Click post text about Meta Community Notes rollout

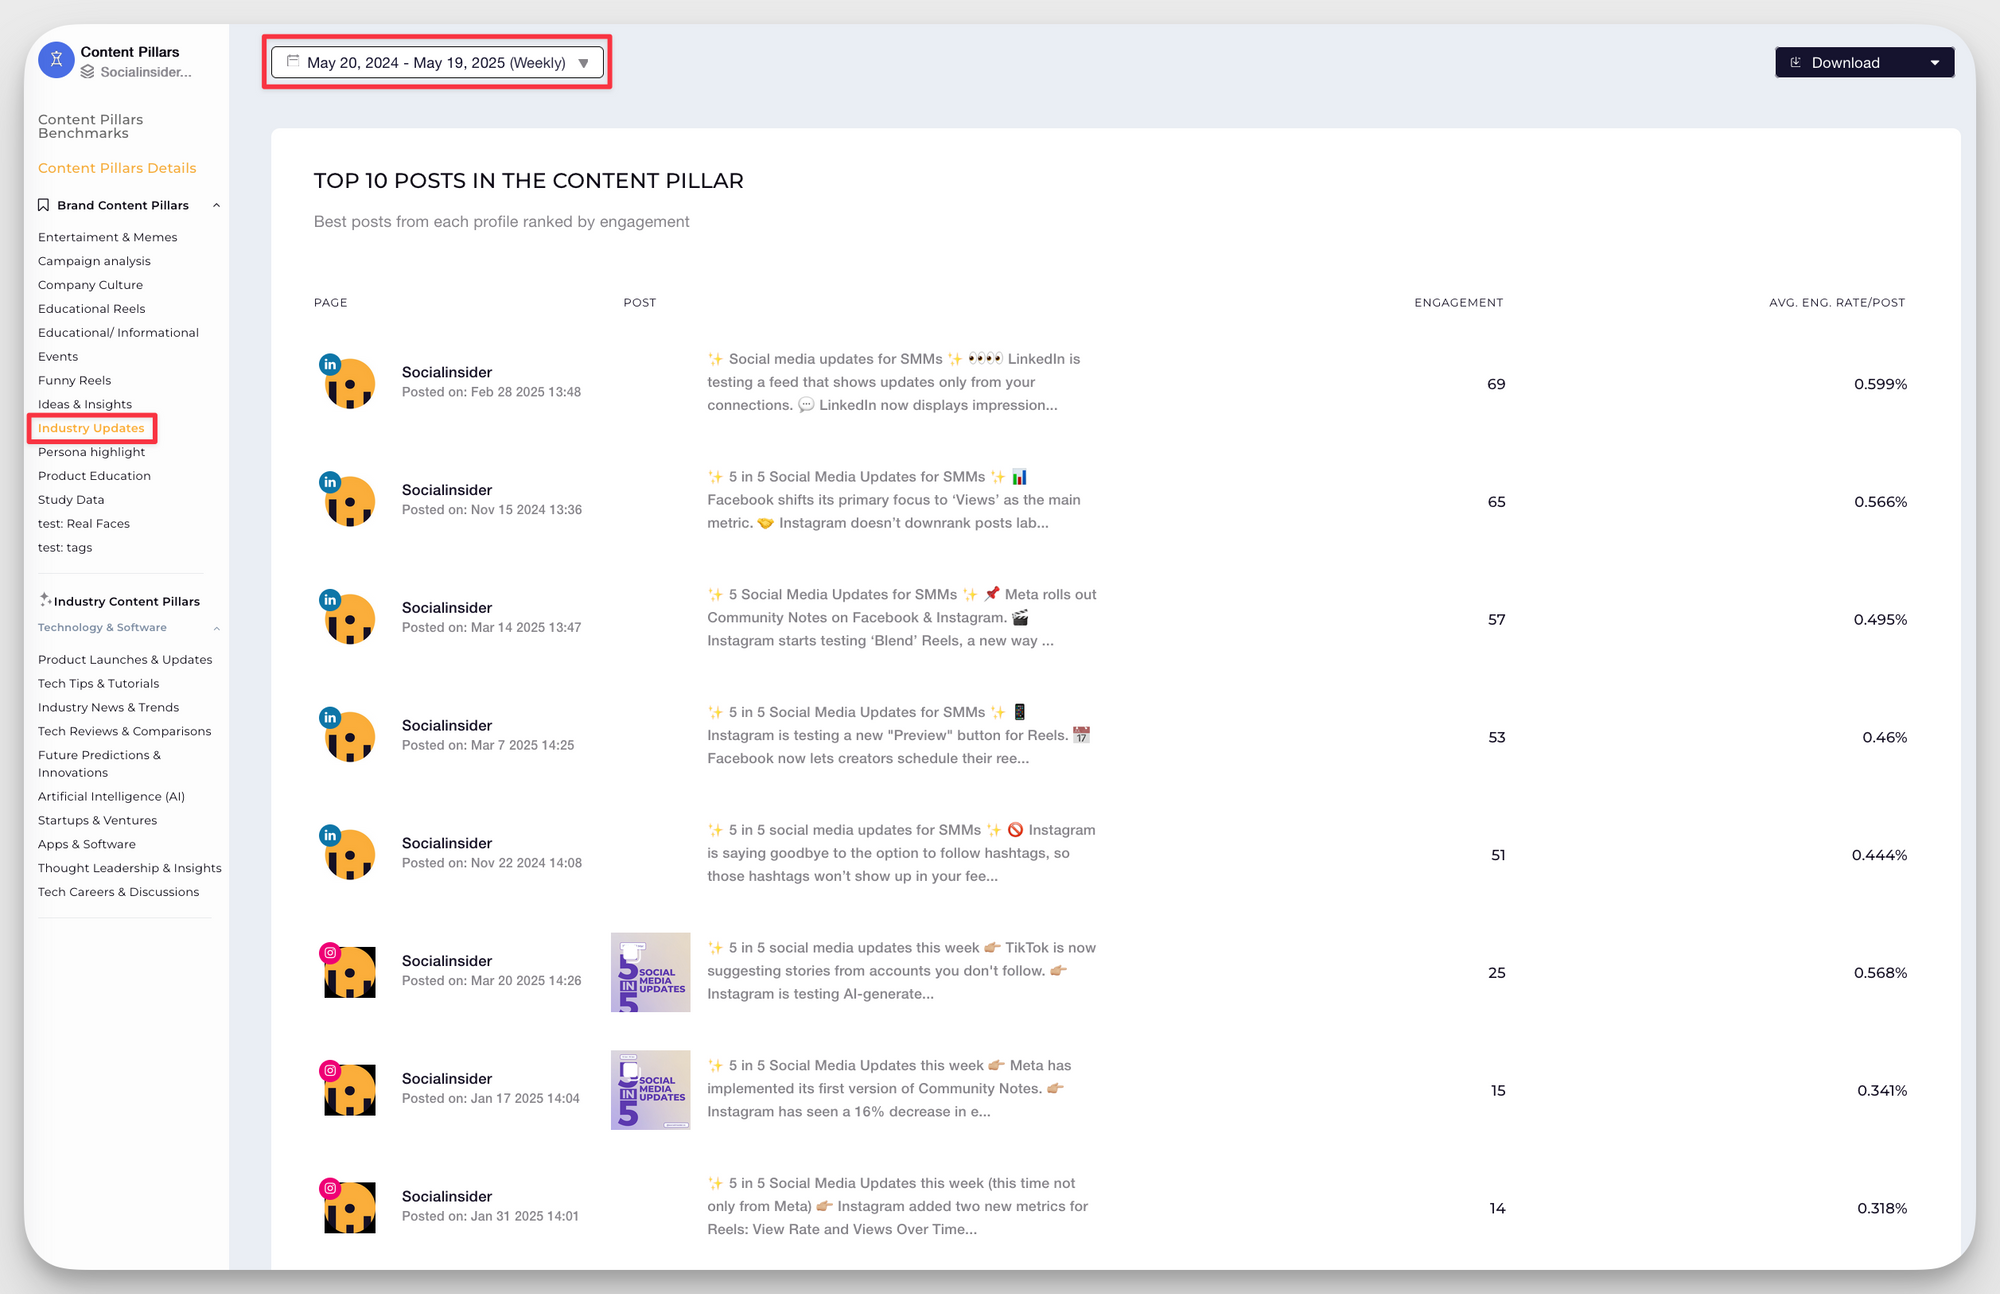(902, 618)
